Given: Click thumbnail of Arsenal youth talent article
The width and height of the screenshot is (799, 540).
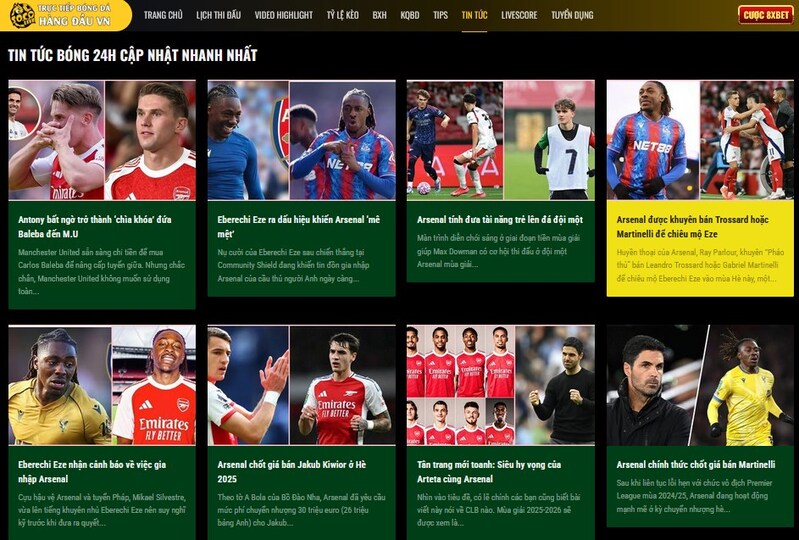Looking at the screenshot, I should 500,140.
